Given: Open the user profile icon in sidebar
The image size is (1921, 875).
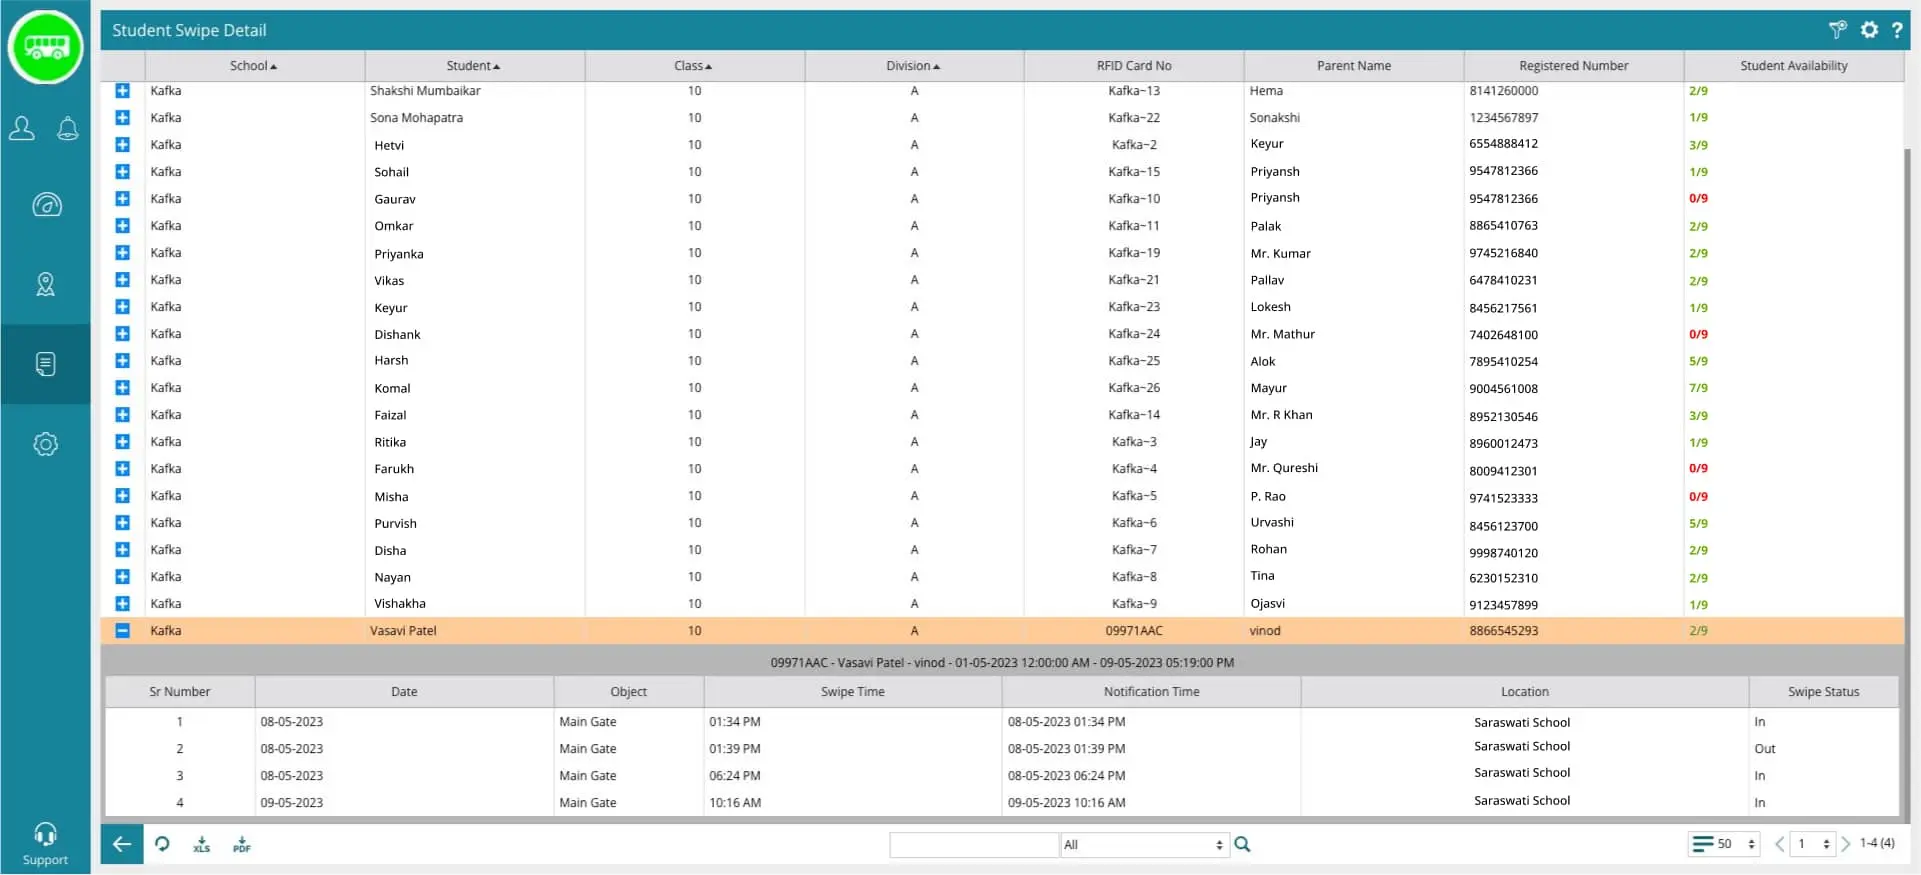Looking at the screenshot, I should click(x=22, y=128).
